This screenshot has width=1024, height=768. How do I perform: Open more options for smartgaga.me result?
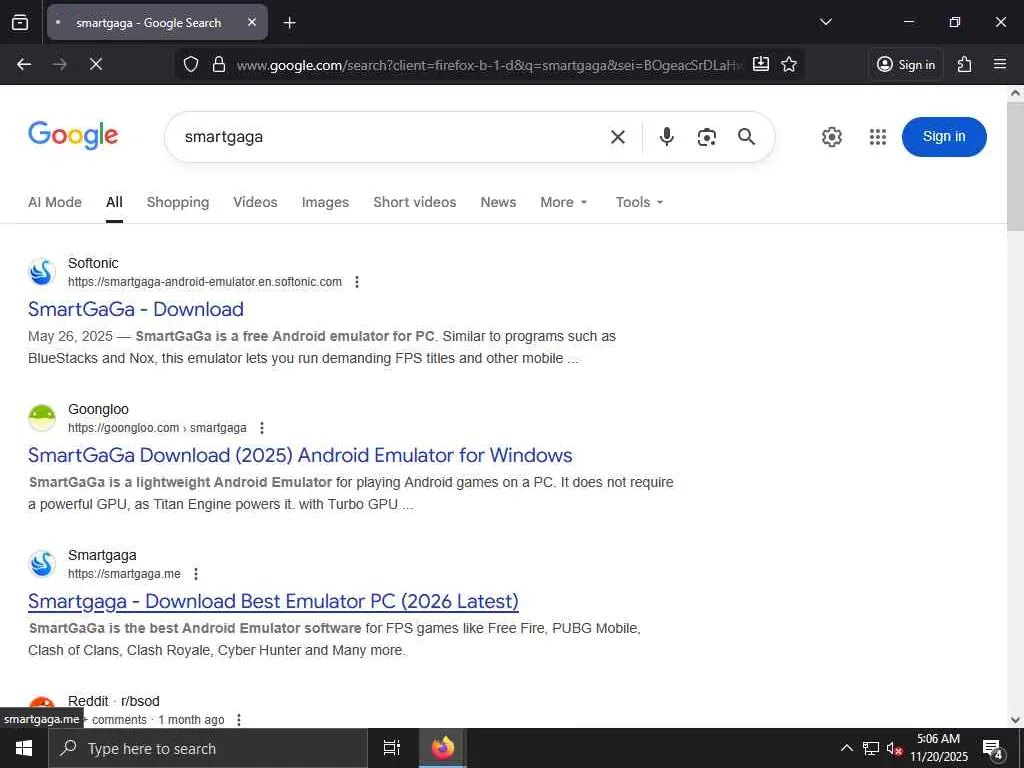[x=196, y=573]
